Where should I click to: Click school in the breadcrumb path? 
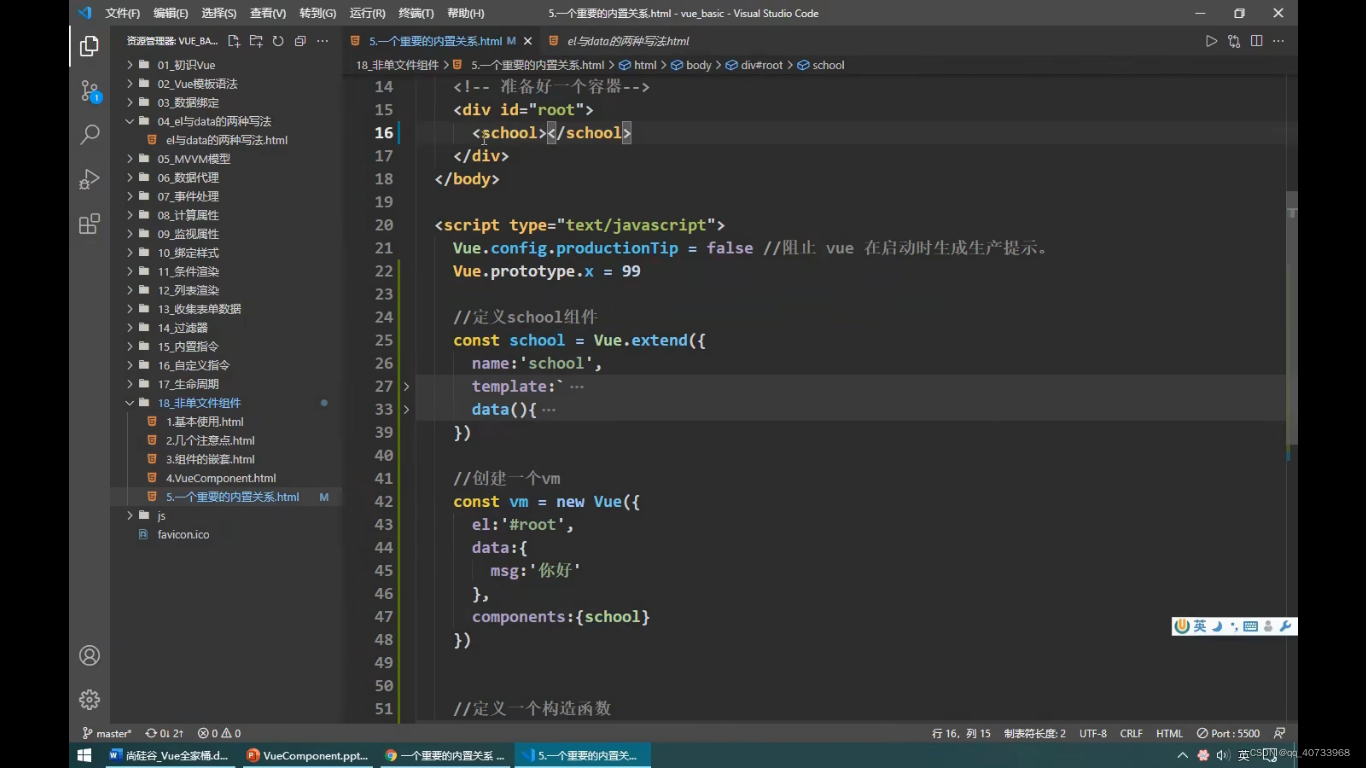pyautogui.click(x=828, y=65)
